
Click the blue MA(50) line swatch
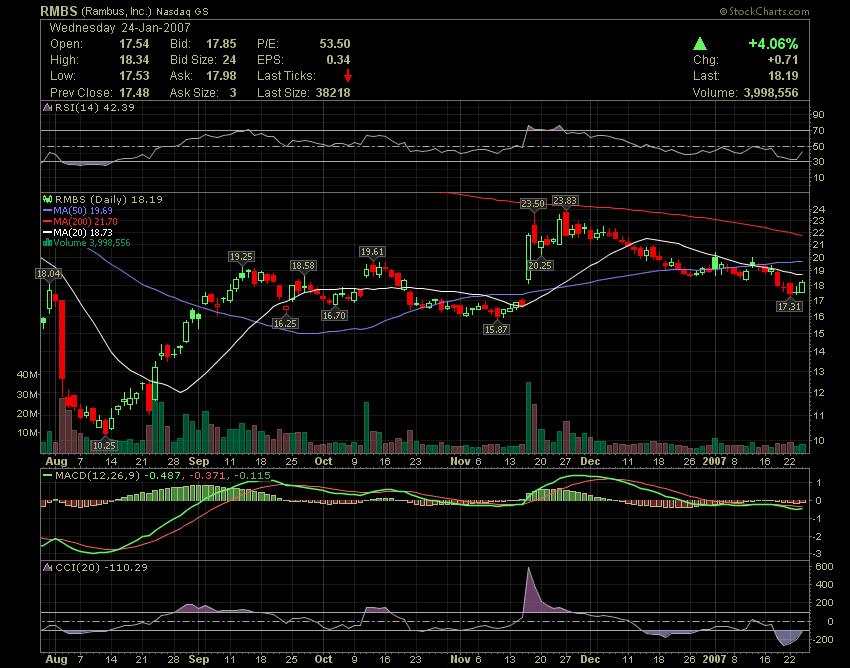point(48,210)
